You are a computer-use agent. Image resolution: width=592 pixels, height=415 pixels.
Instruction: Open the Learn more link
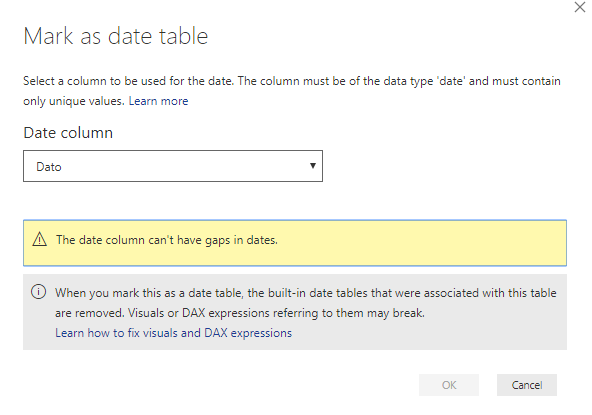tap(158, 101)
